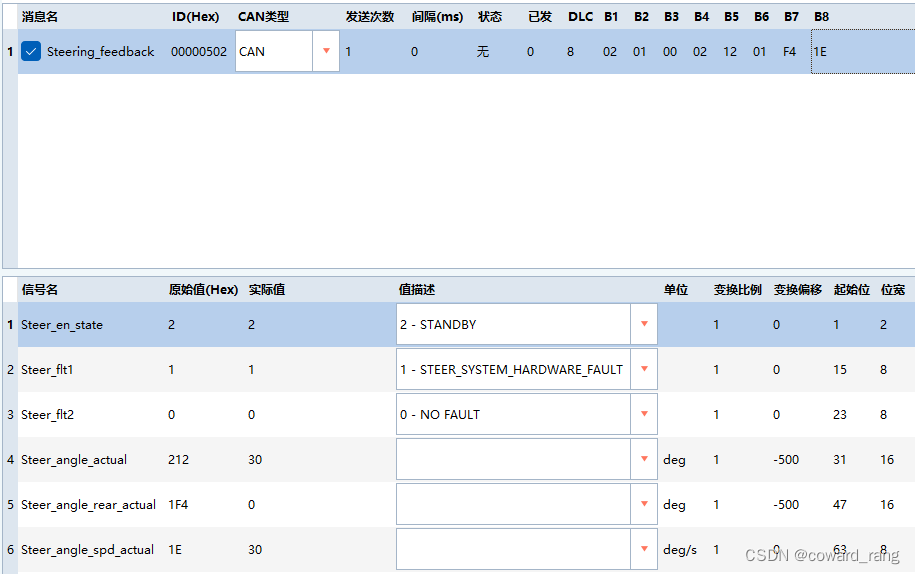This screenshot has width=915, height=574.
Task: Click the CAN类型 column header
Action: (x=263, y=16)
